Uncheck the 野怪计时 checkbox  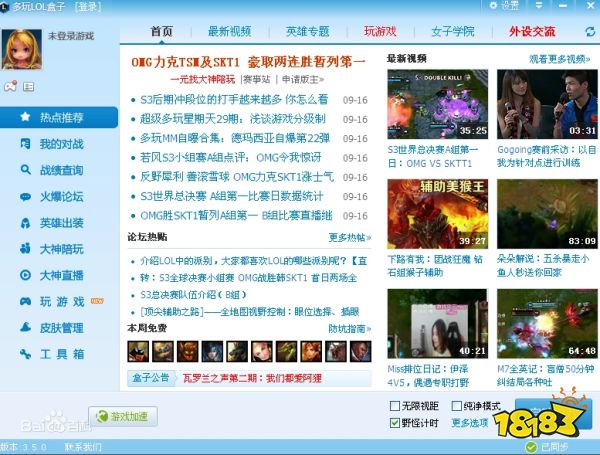pos(395,423)
